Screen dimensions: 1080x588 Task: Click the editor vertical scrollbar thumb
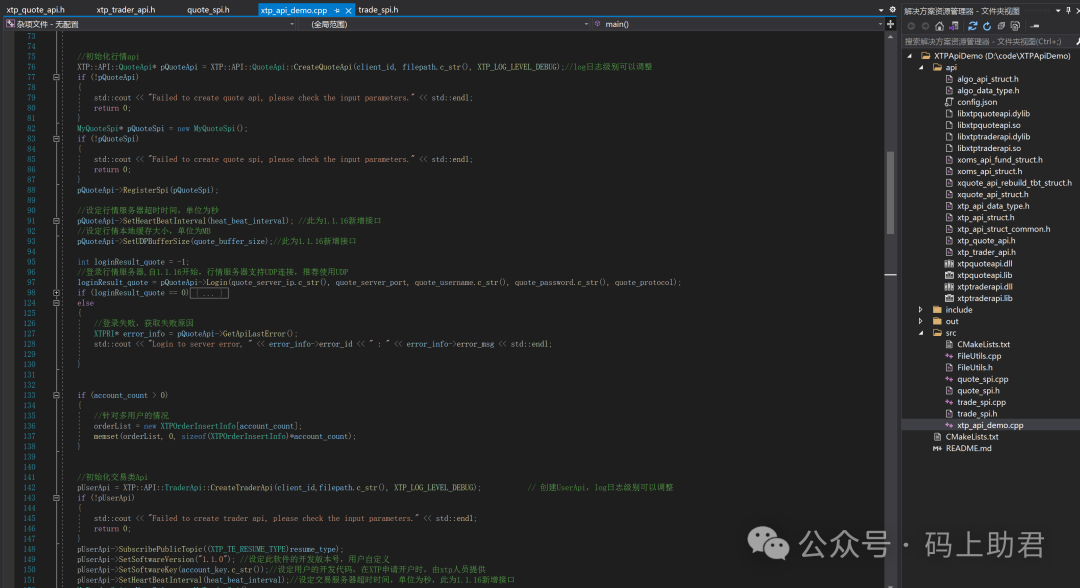[891, 193]
